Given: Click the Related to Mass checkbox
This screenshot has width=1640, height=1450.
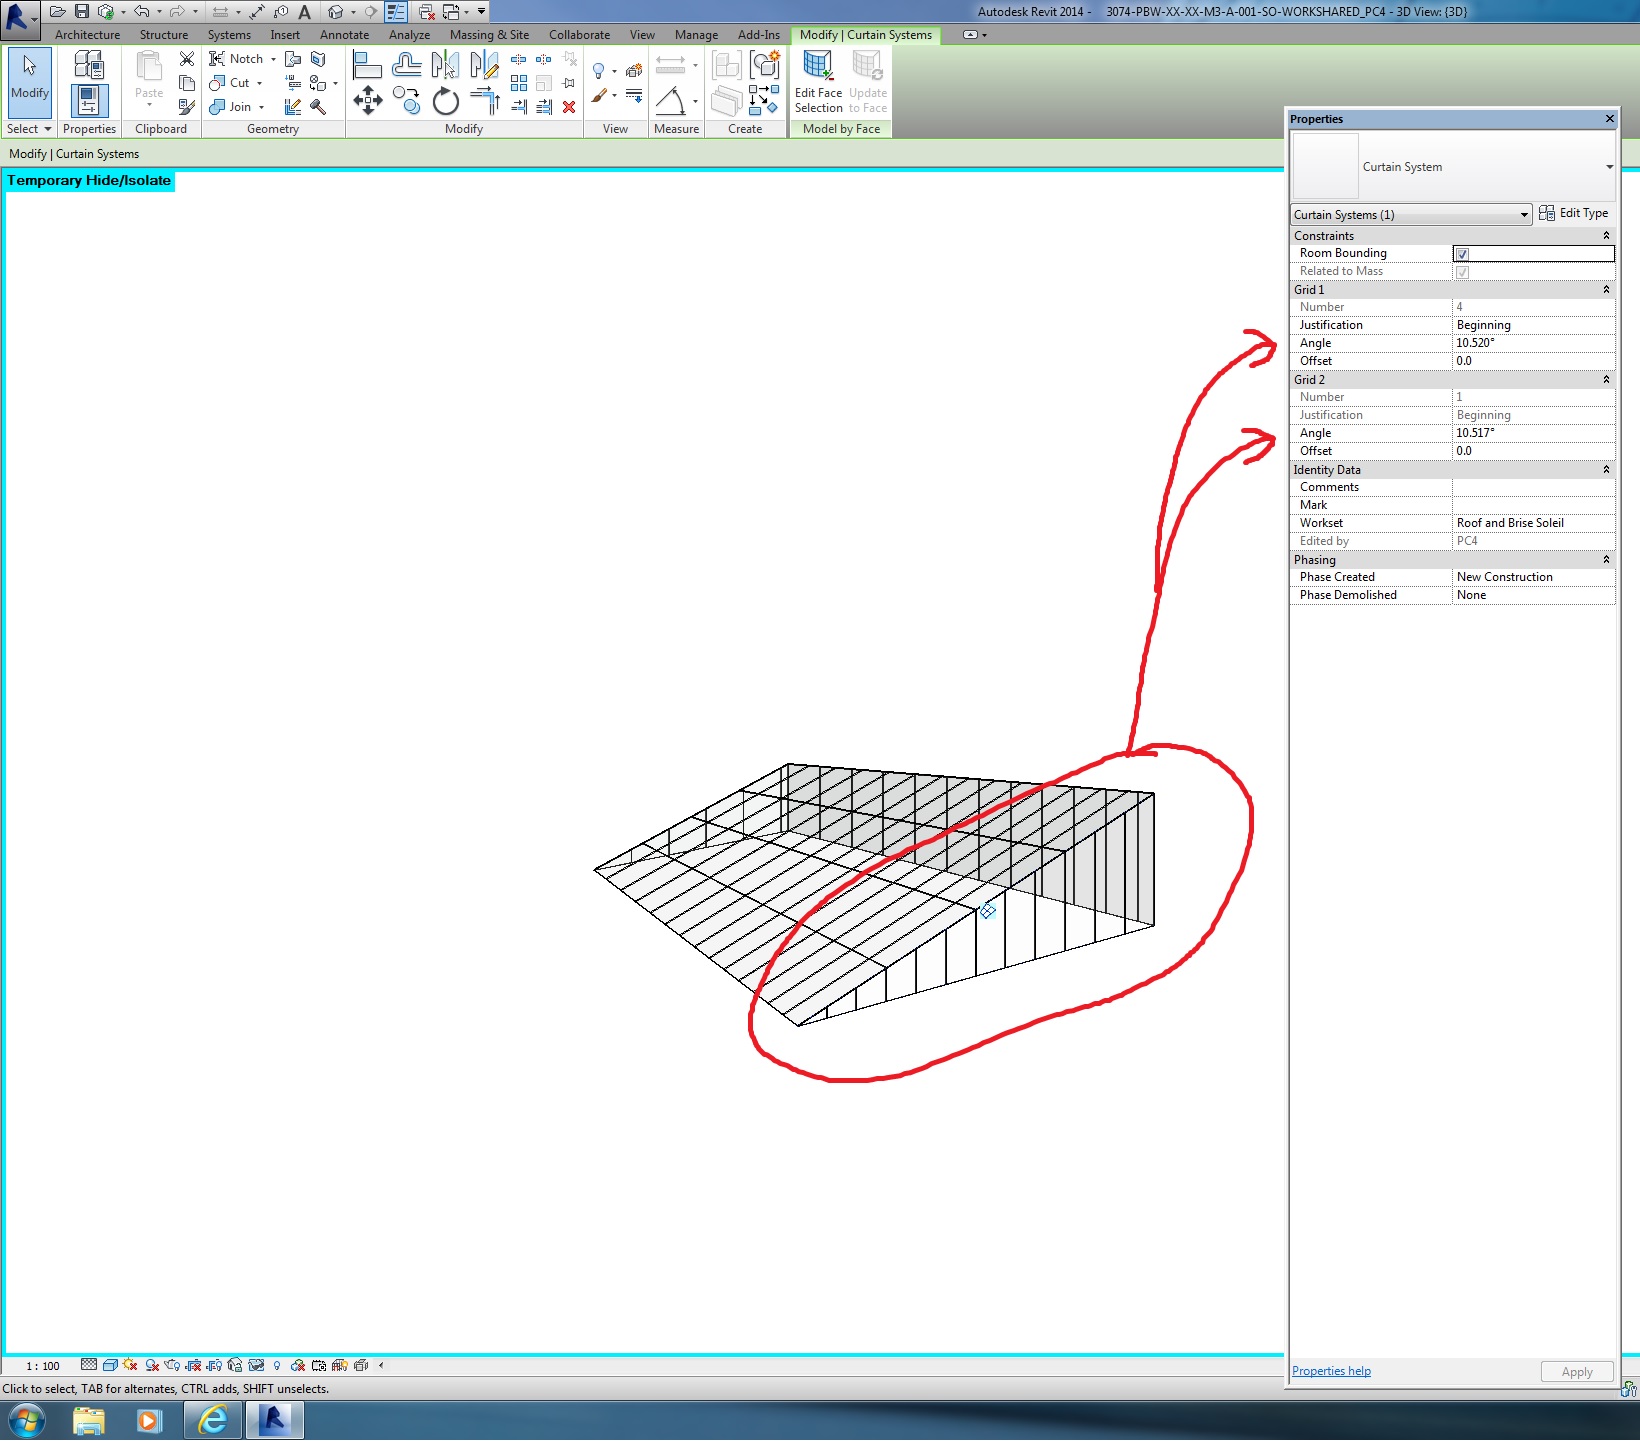Looking at the screenshot, I should click(1462, 272).
